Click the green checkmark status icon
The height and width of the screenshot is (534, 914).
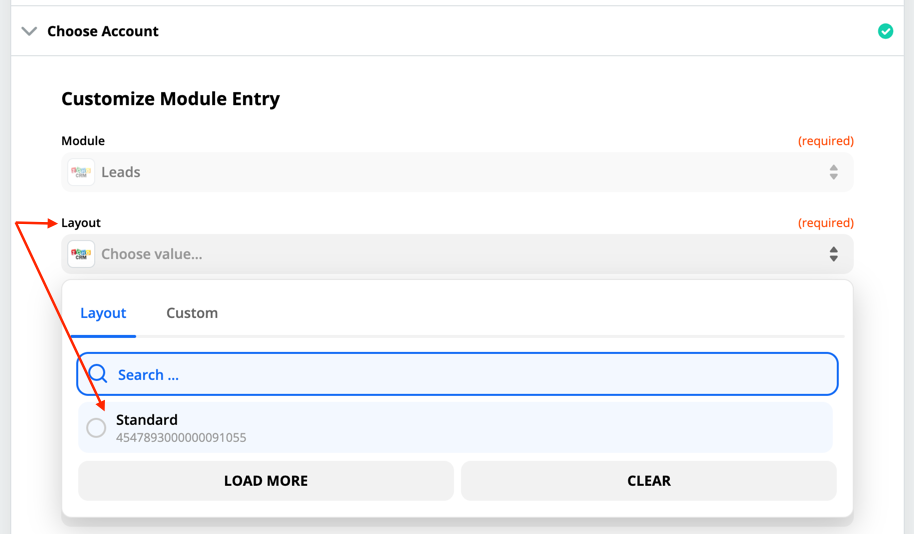(x=885, y=31)
